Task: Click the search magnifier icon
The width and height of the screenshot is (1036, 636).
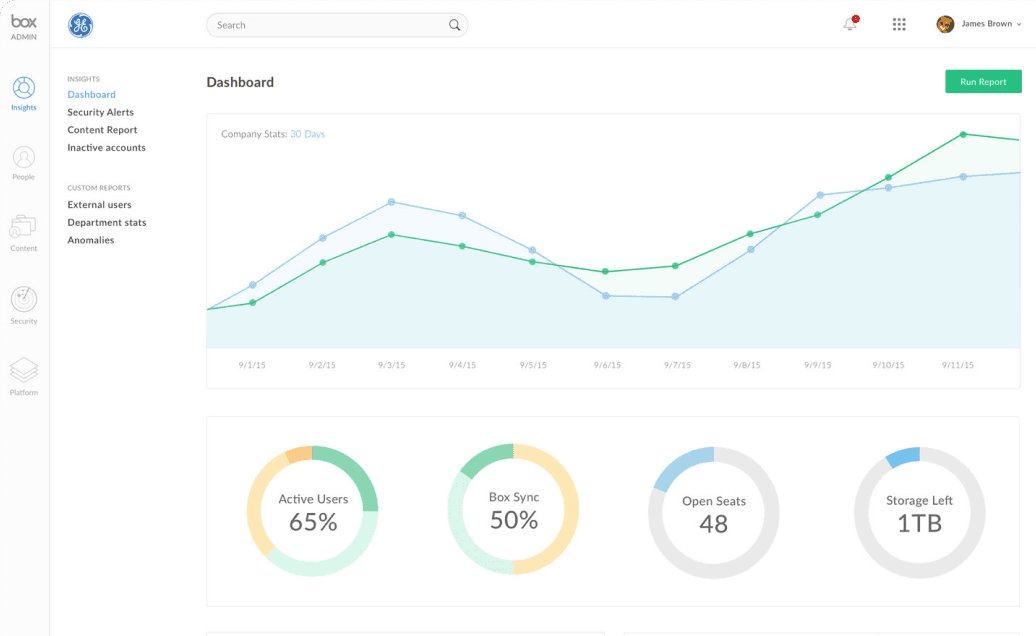Action: (x=455, y=25)
